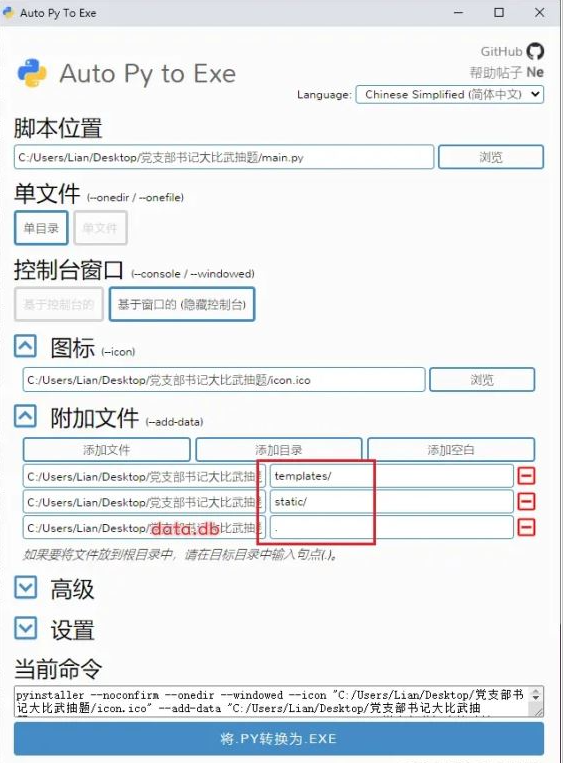Collapse the 附加文件 (--add-data) section chevron
Screen dimensions: 564x763
[x=25, y=417]
